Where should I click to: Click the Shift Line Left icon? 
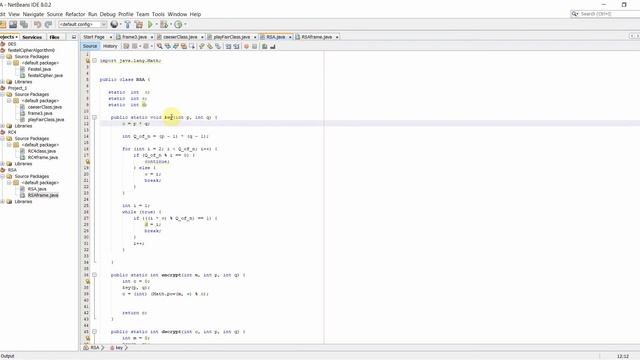pos(229,47)
